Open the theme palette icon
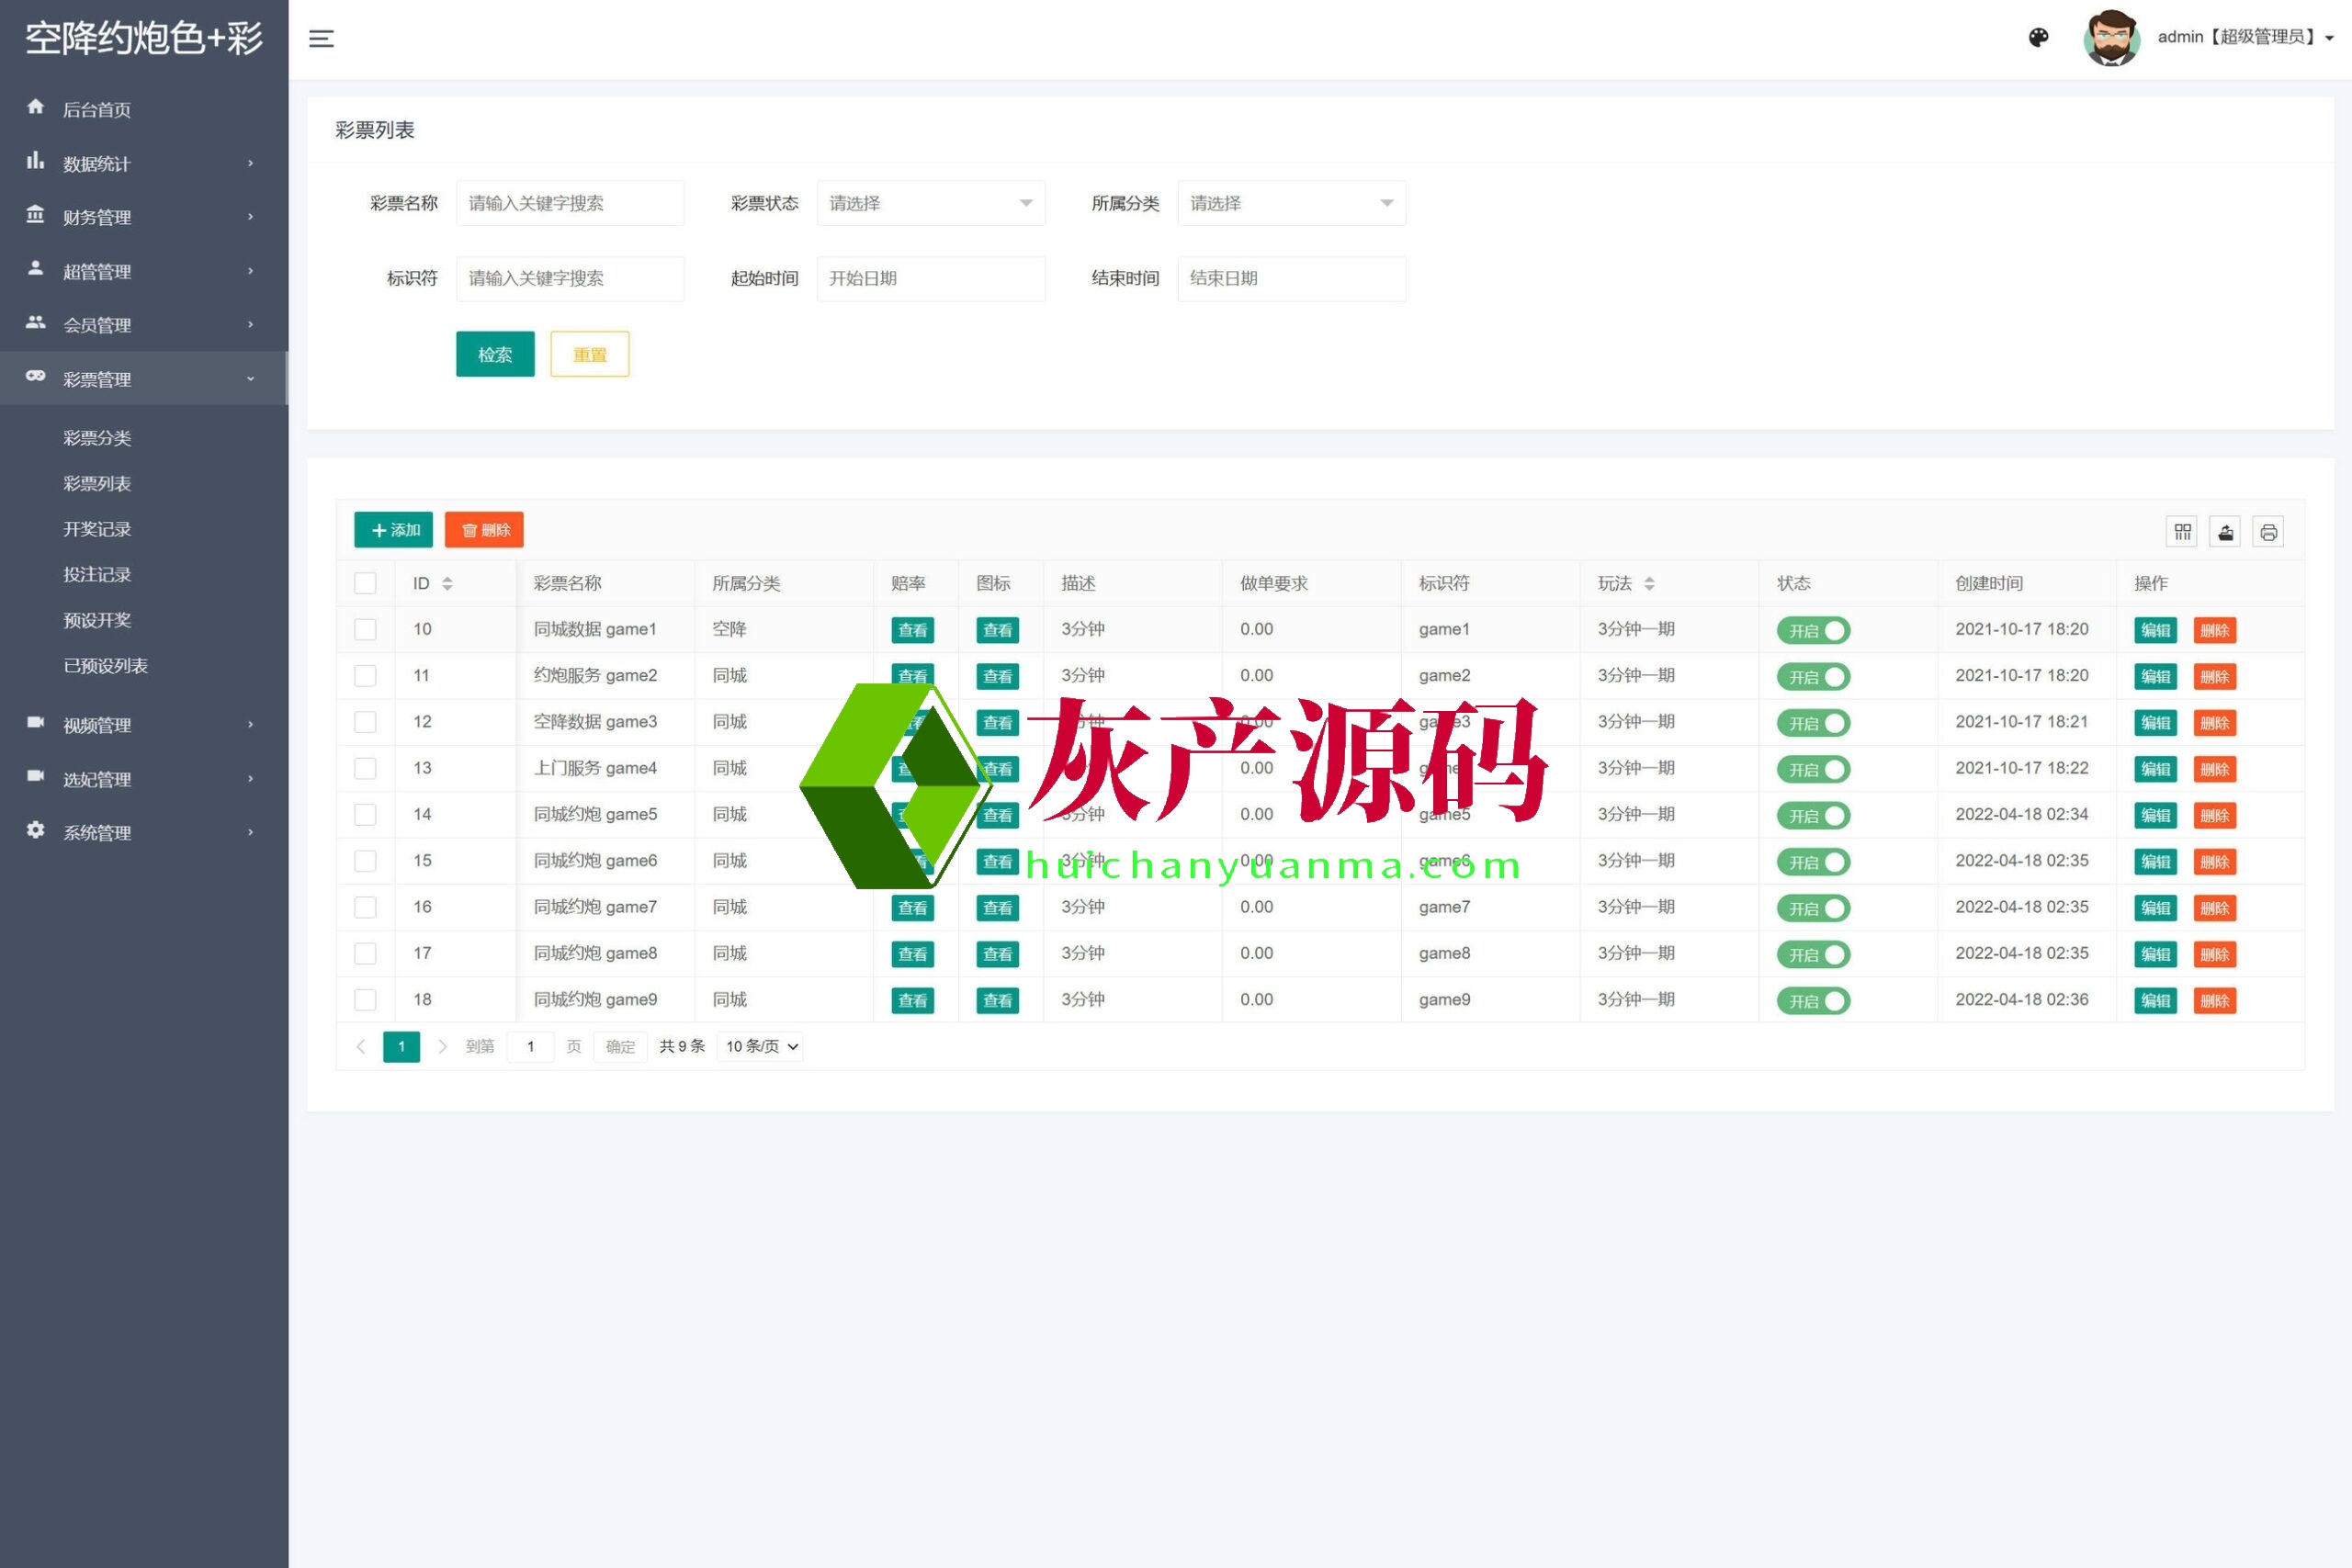The image size is (2352, 1568). [2038, 38]
